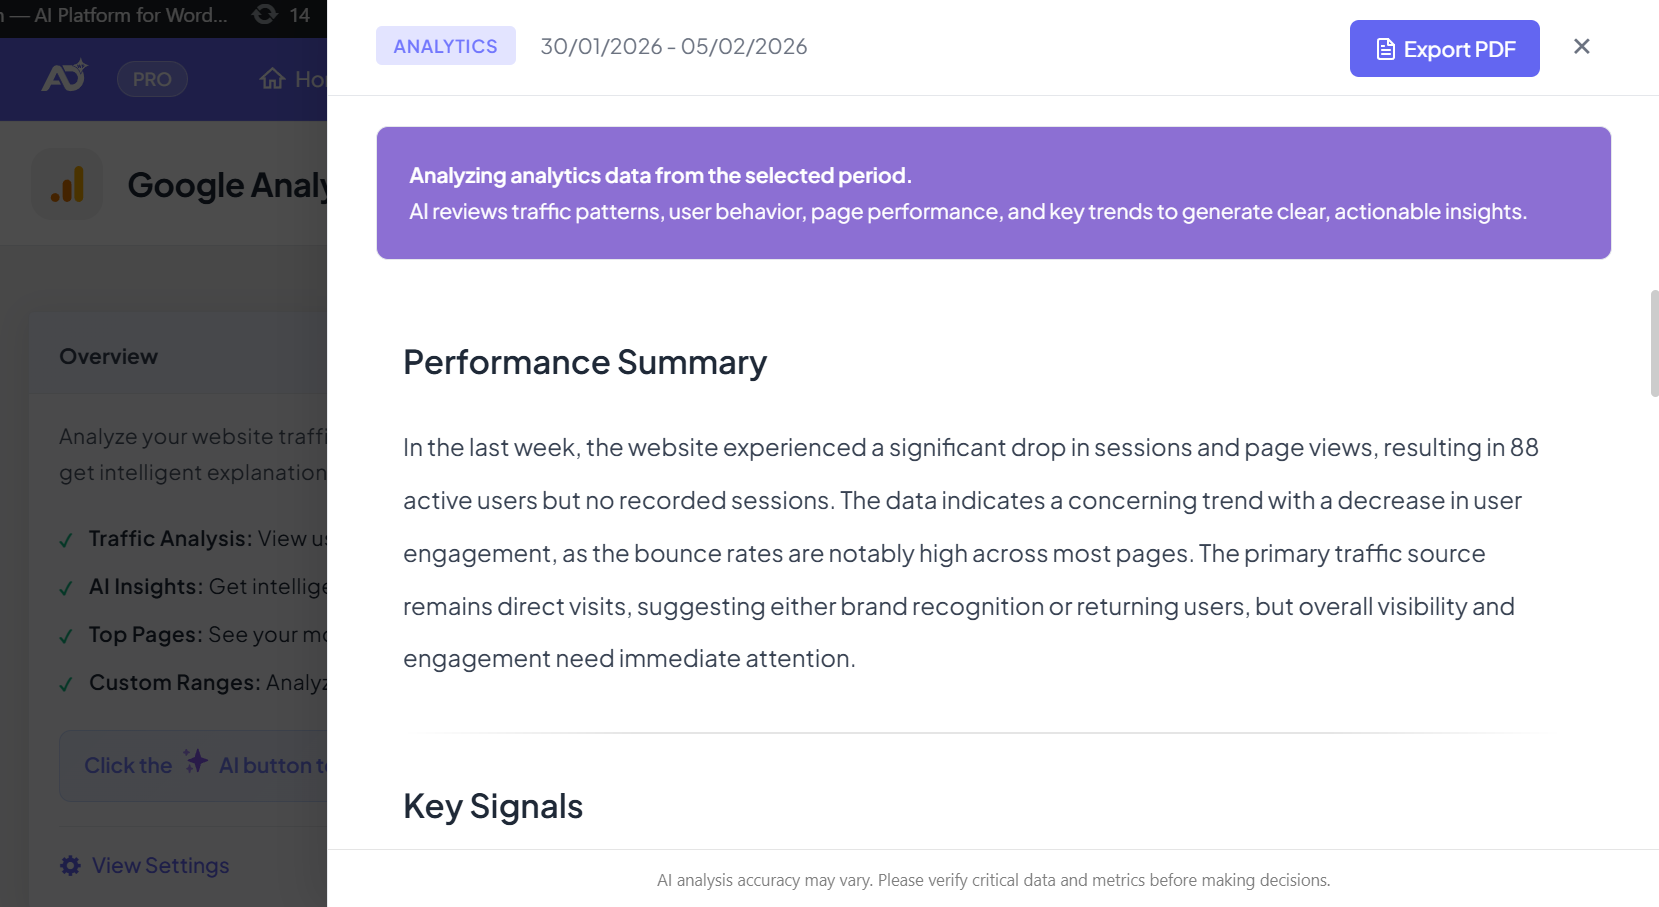Viewport: 1659px width, 907px height.
Task: Close the analytics report panel
Action: 1581,47
